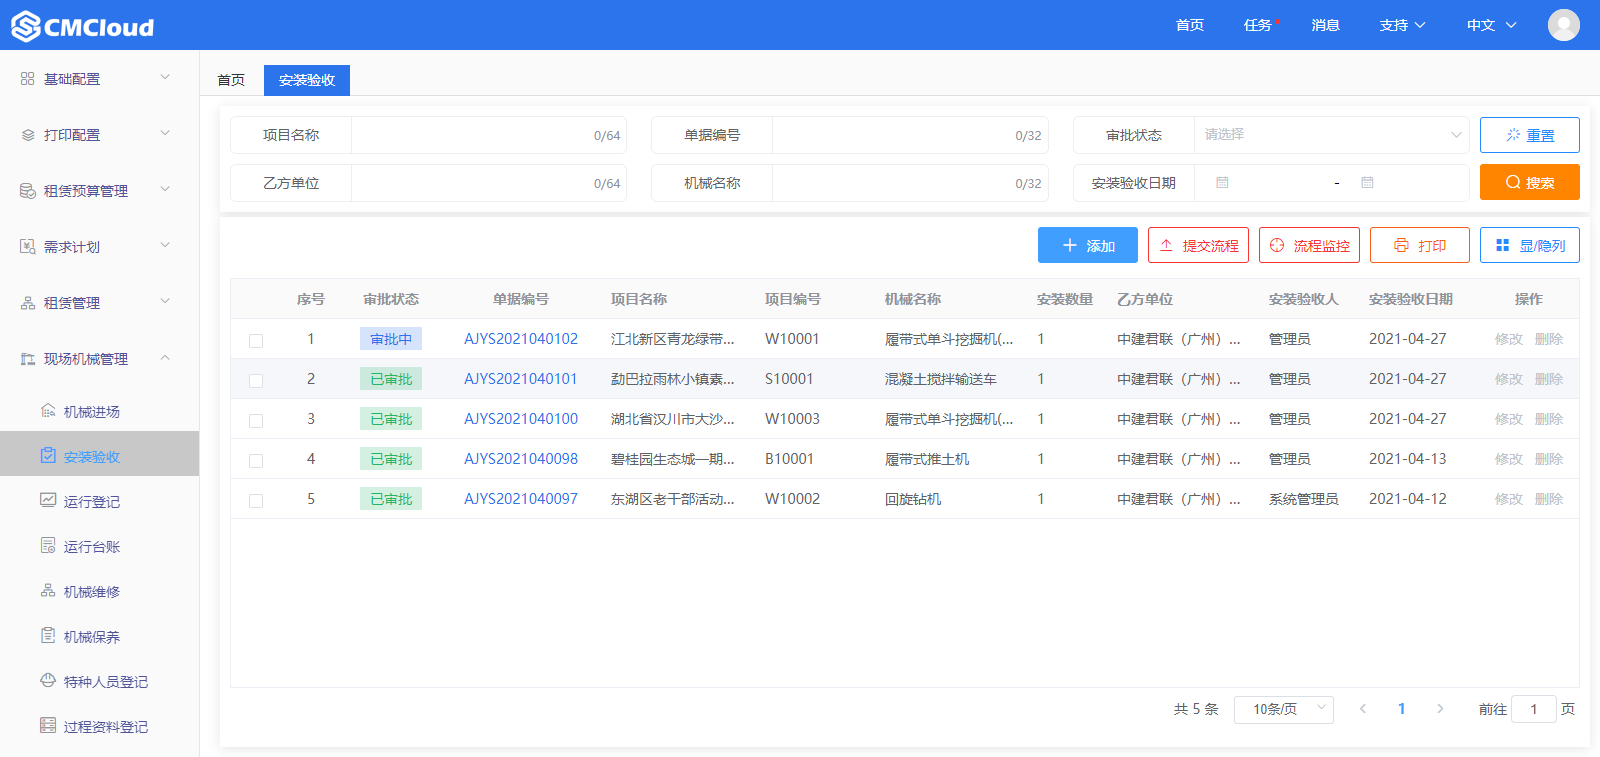The height and width of the screenshot is (757, 1600).
Task: Check the row for AJYS2021040100
Action: (x=256, y=420)
